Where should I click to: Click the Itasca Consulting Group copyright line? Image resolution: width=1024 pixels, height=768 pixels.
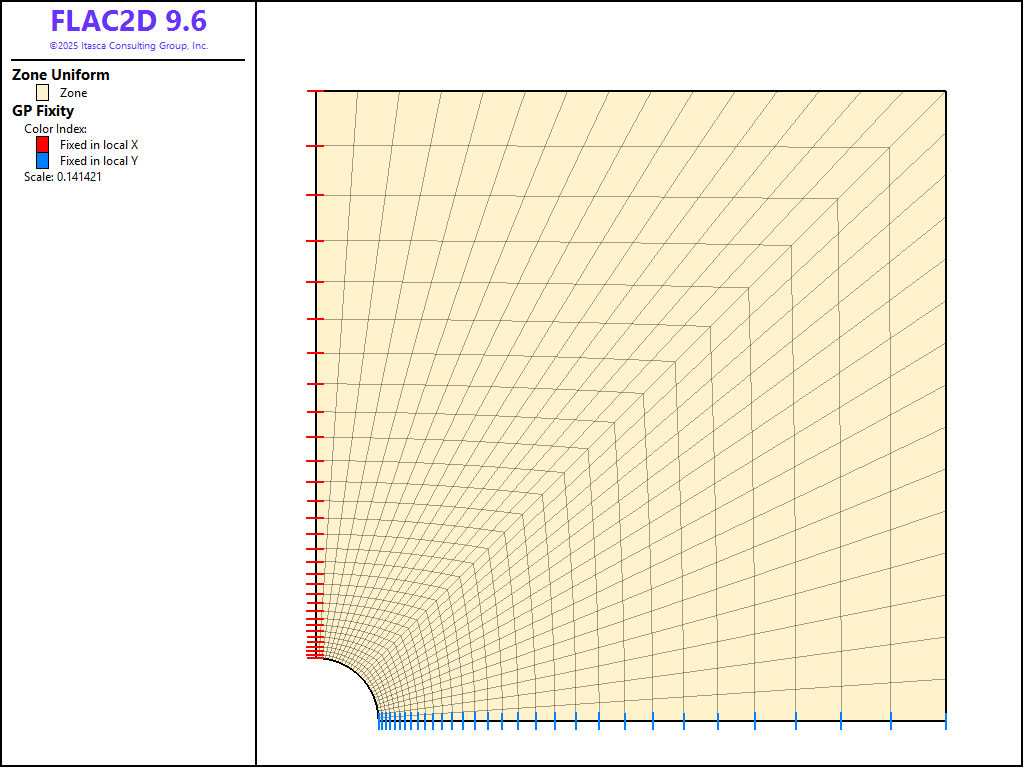point(128,46)
